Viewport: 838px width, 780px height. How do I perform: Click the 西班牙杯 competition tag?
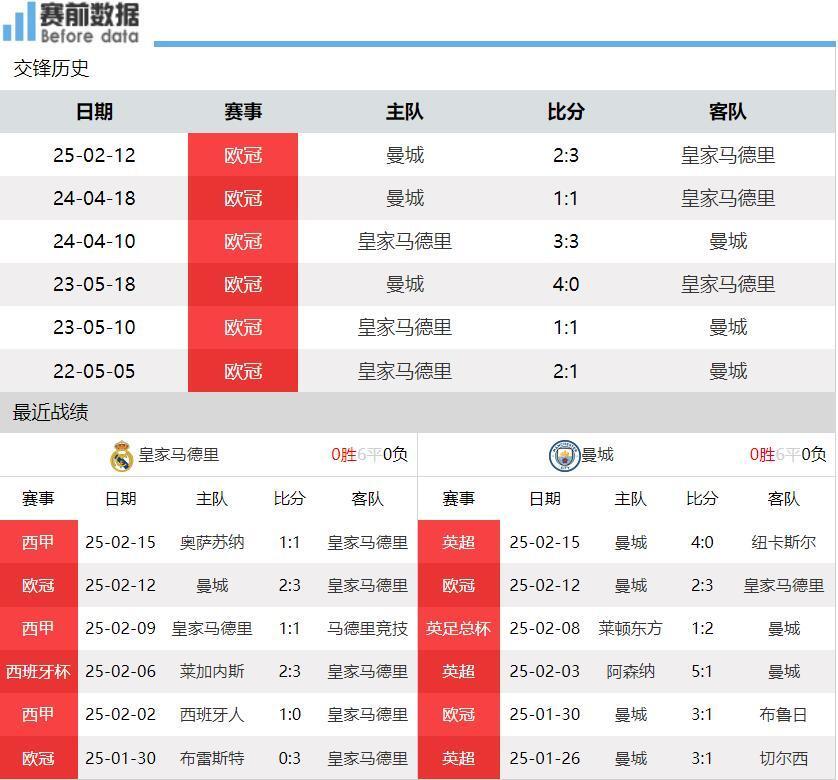[x=38, y=671]
